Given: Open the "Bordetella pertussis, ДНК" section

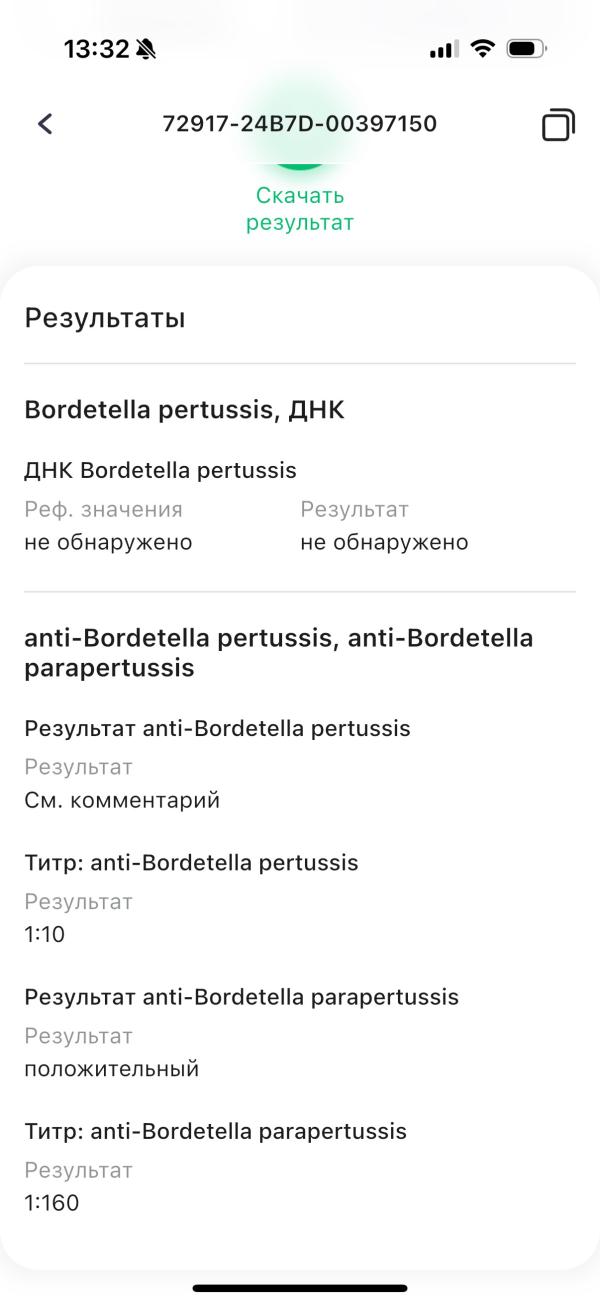Looking at the screenshot, I should [x=184, y=410].
